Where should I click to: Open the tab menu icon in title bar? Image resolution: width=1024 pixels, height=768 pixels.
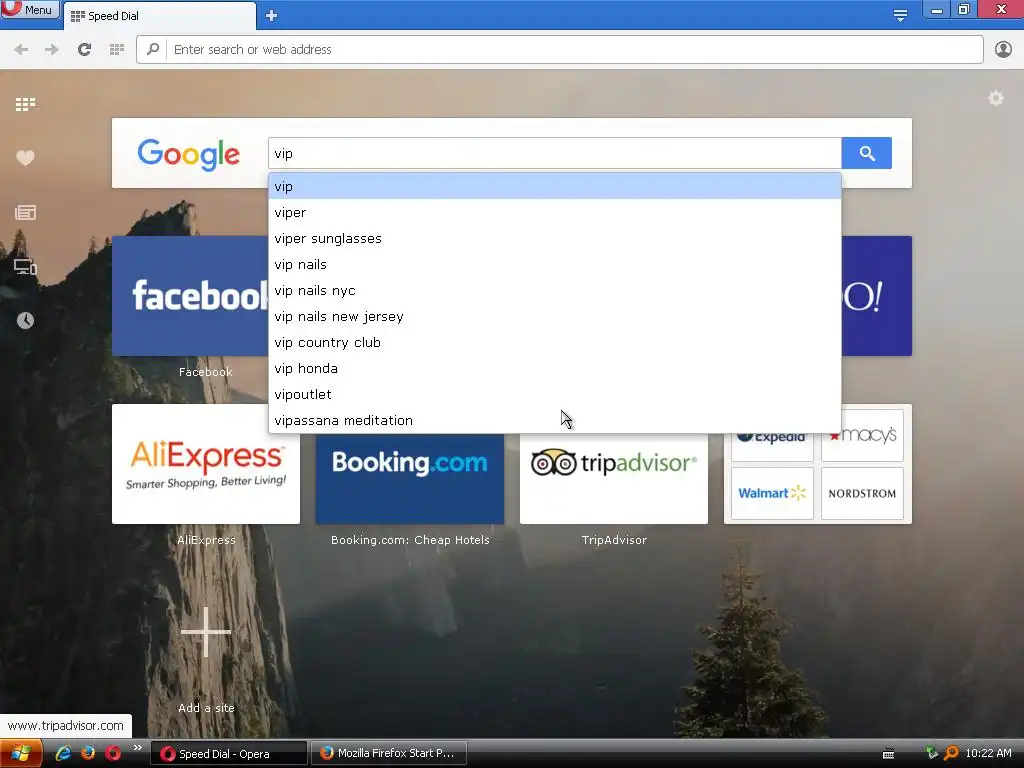click(x=900, y=15)
